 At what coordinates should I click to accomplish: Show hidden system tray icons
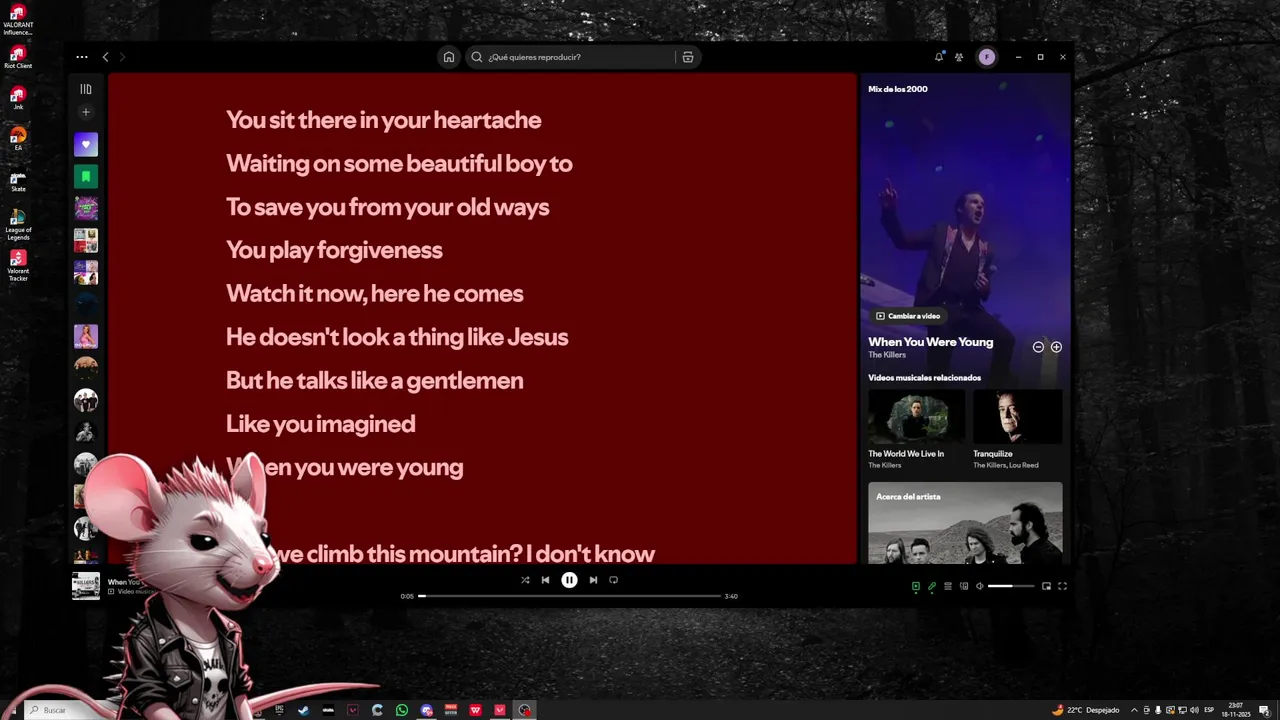(x=1134, y=710)
